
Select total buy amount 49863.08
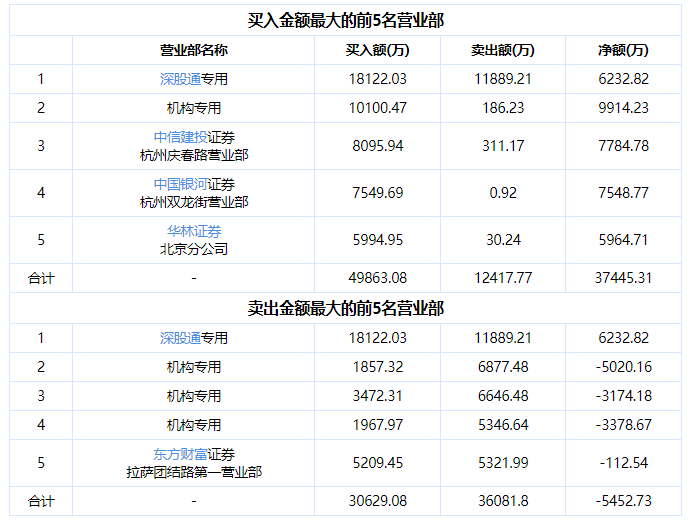click(378, 278)
